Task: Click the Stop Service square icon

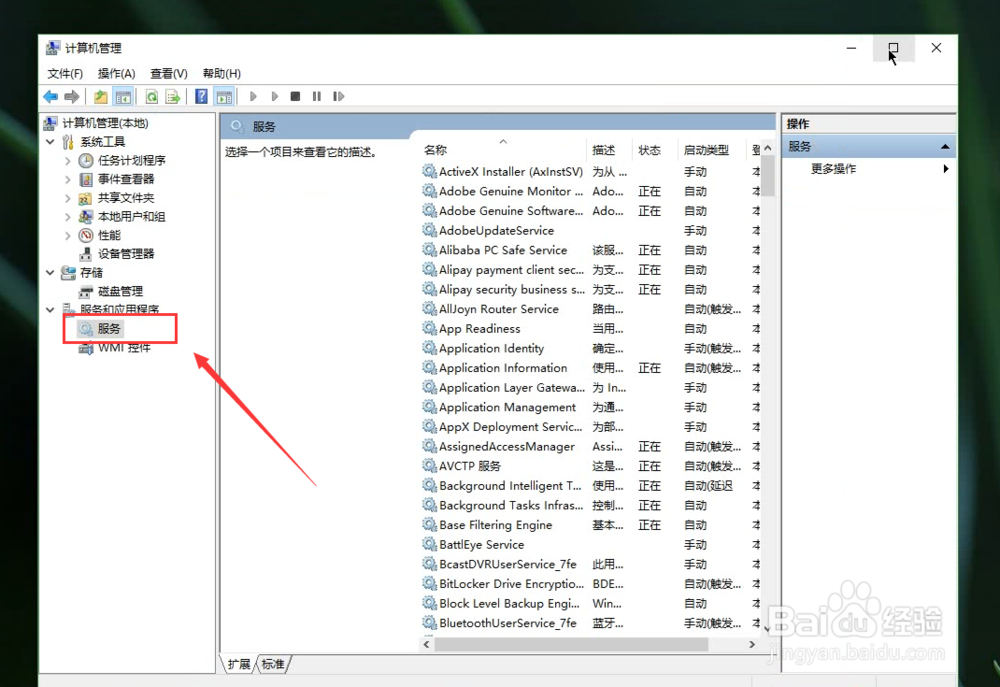Action: (x=295, y=96)
